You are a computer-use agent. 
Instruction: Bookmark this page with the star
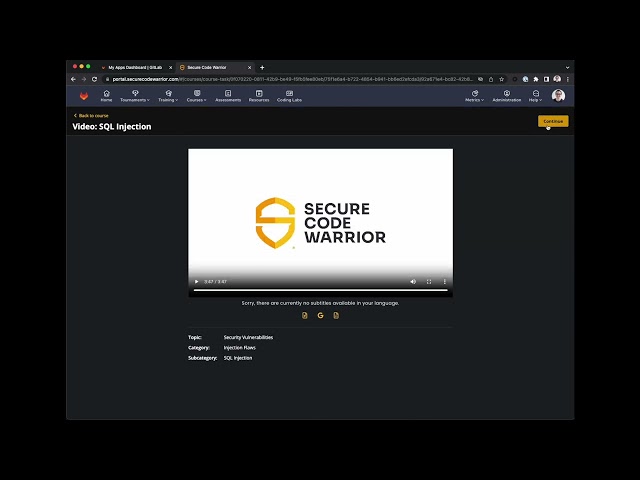coord(502,79)
